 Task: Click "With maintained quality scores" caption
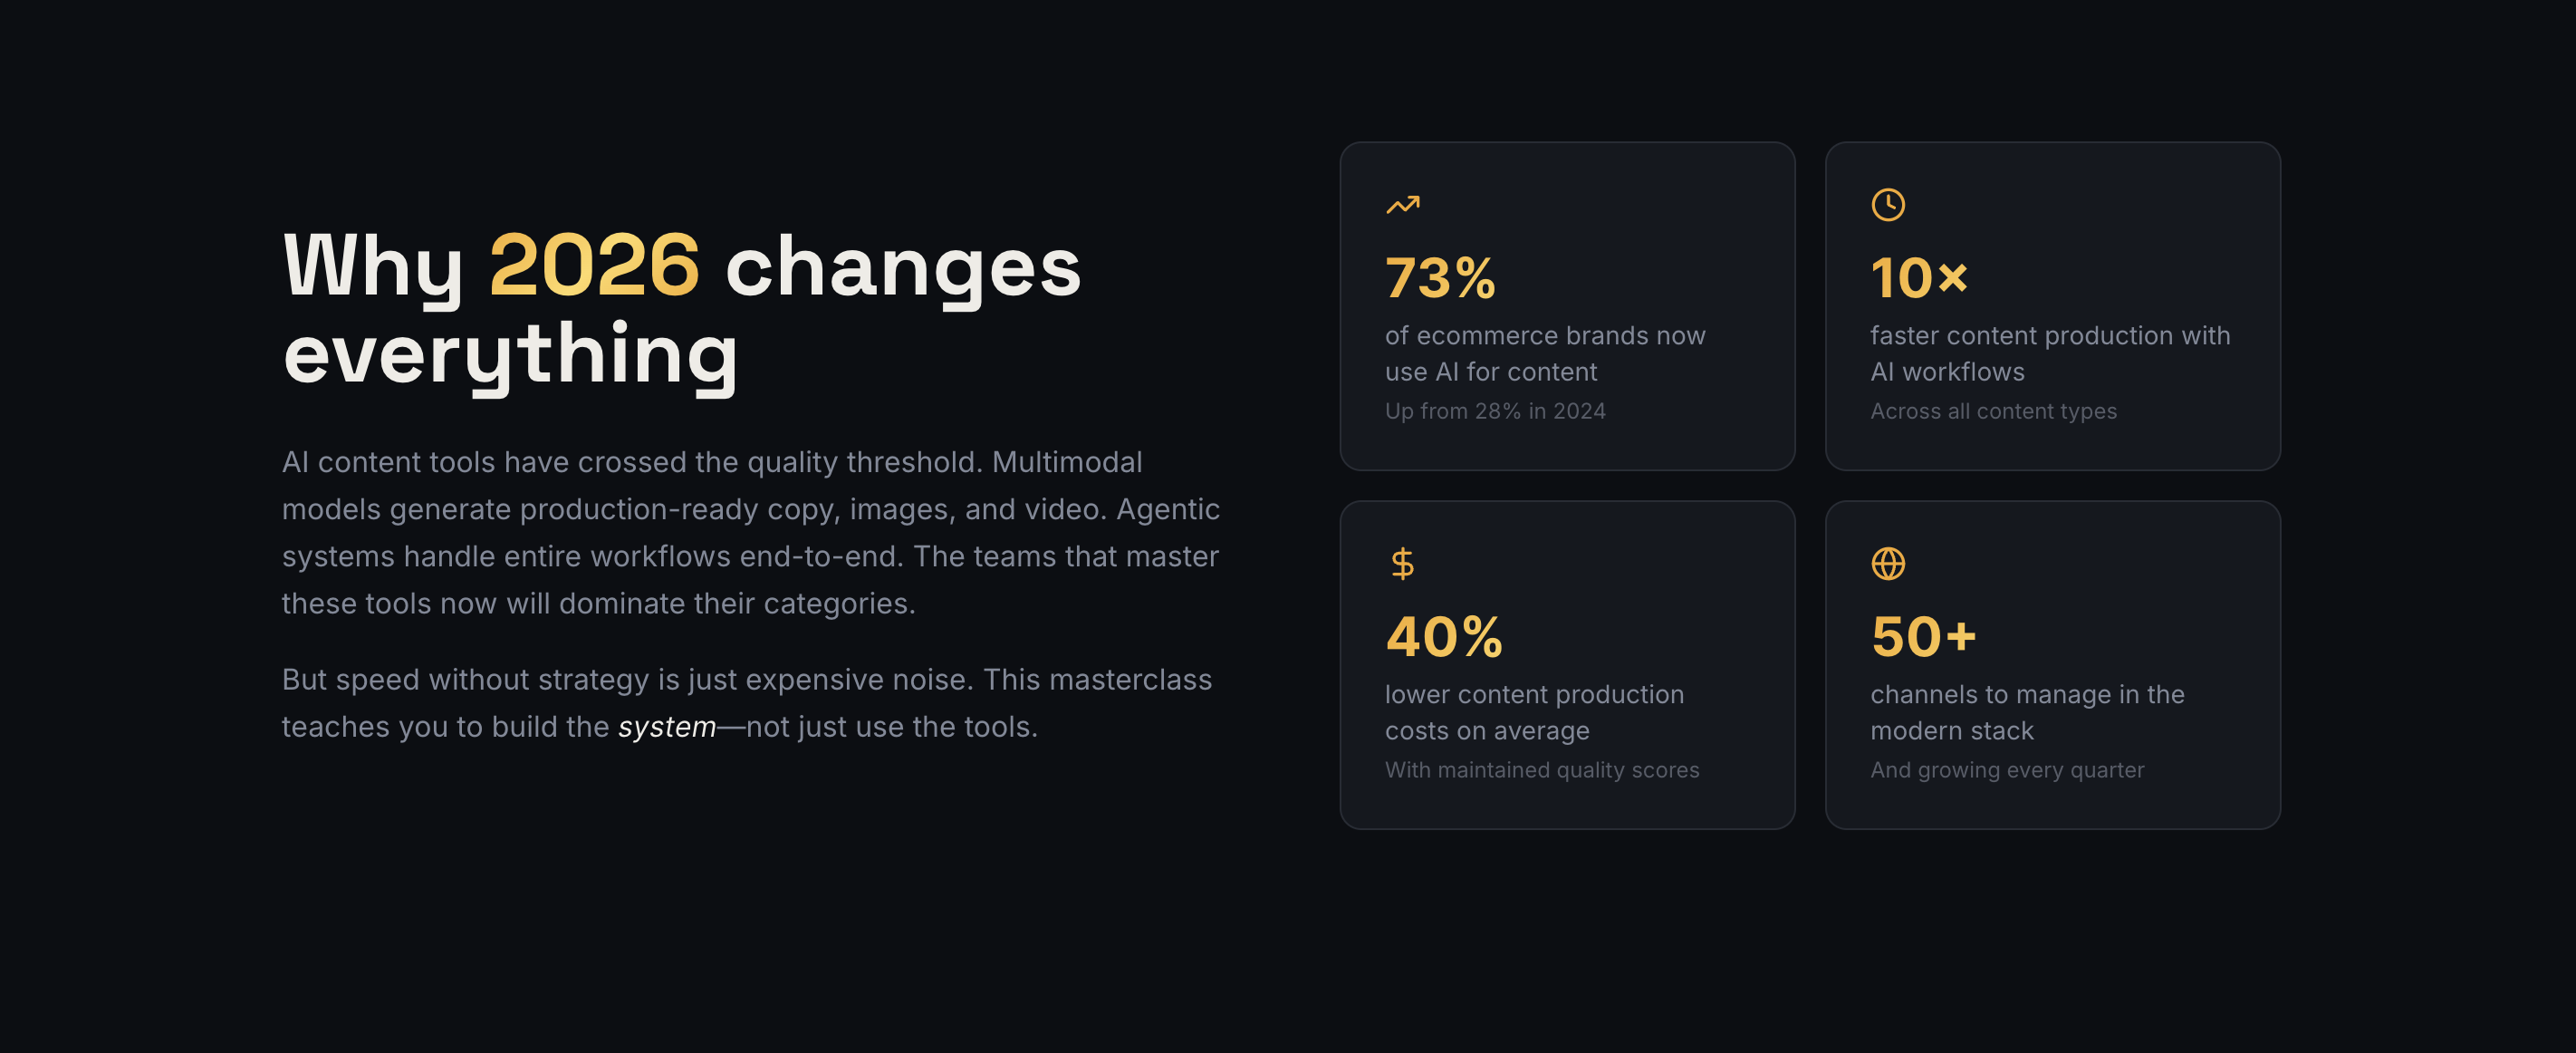click(1541, 770)
